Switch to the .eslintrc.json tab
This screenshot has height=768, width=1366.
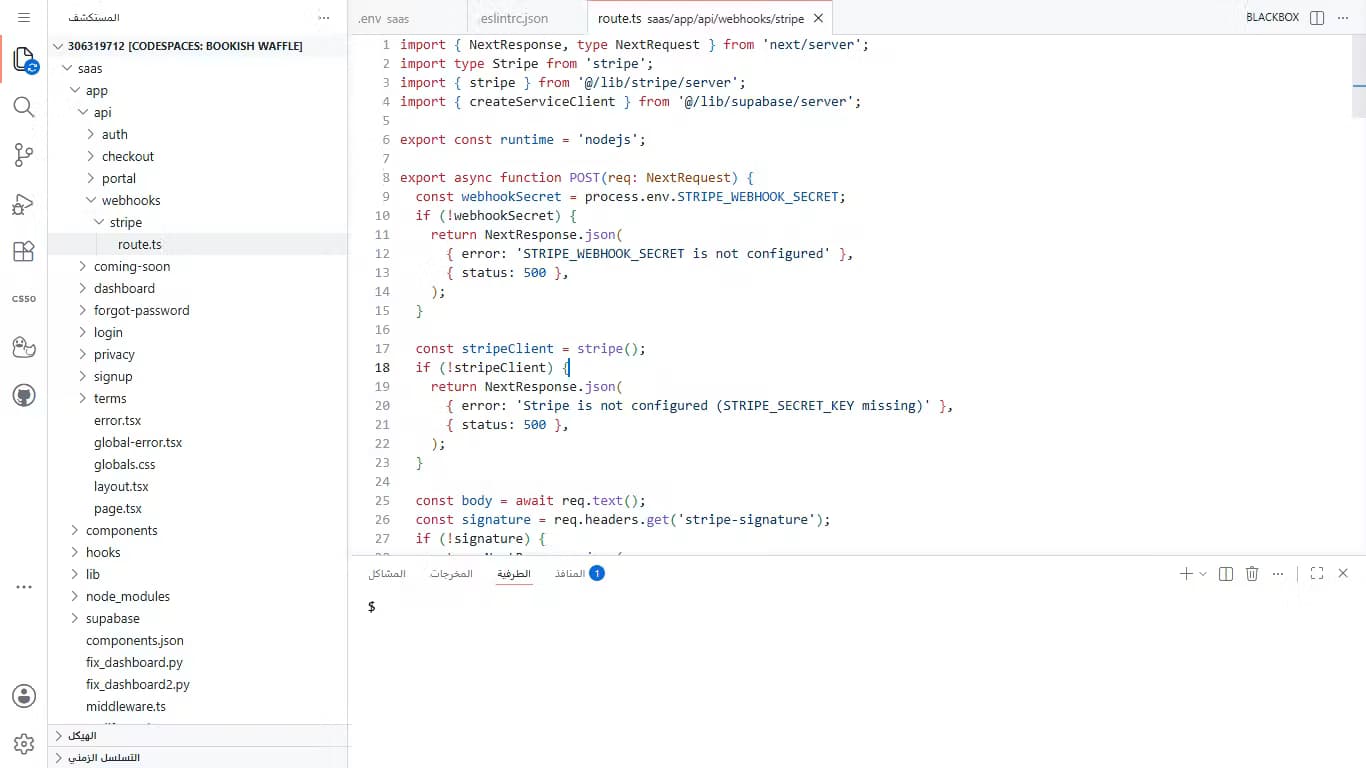[x=527, y=18]
